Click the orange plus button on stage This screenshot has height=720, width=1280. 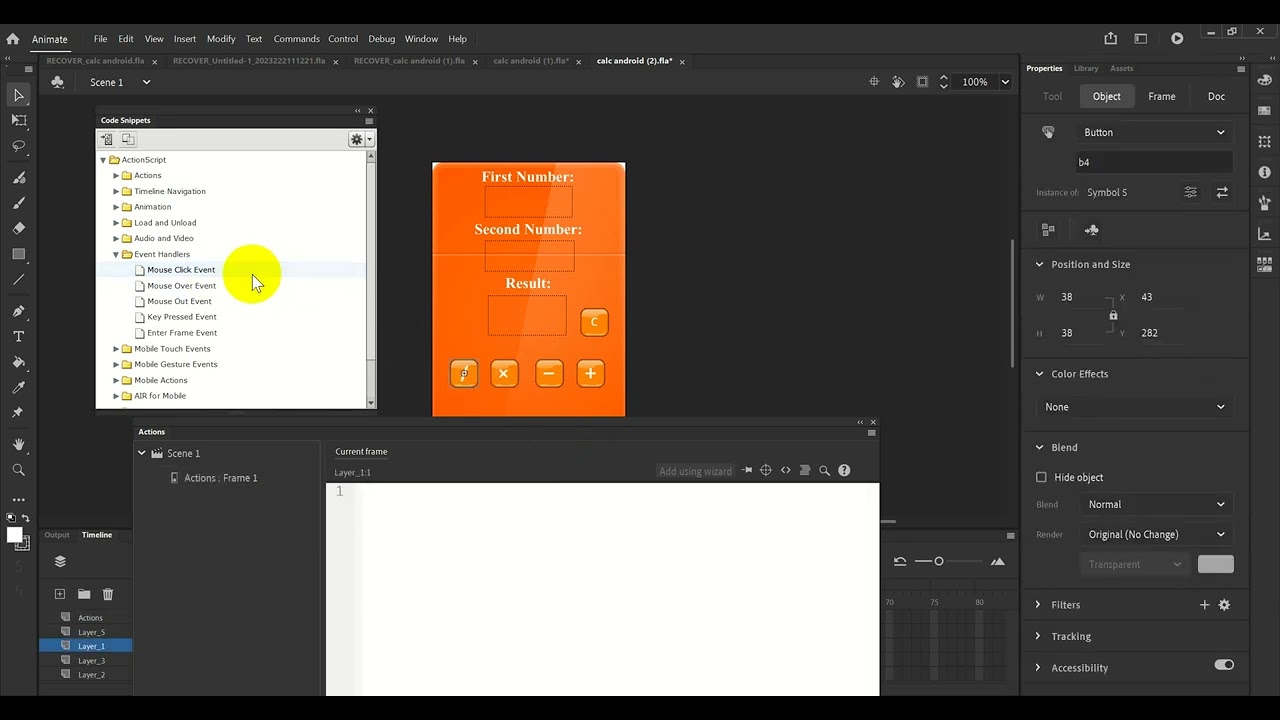pyautogui.click(x=590, y=373)
